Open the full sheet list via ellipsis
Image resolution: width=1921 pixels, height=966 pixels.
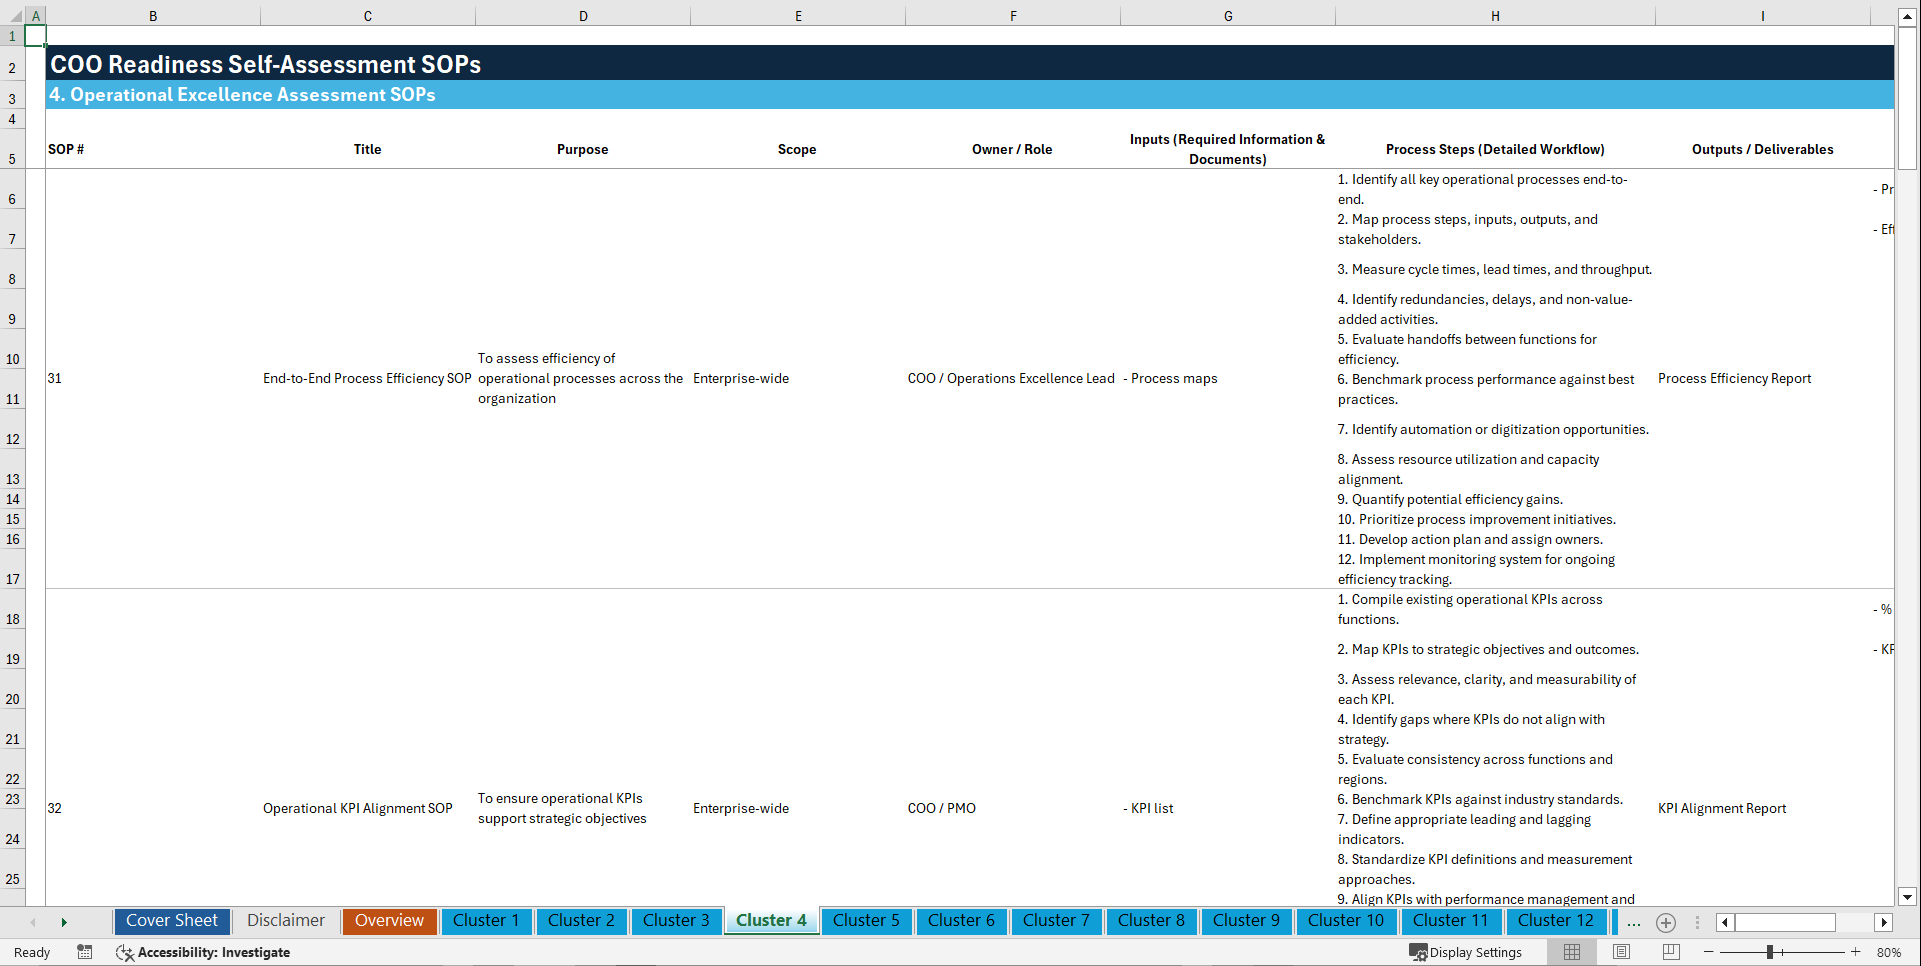click(1634, 922)
